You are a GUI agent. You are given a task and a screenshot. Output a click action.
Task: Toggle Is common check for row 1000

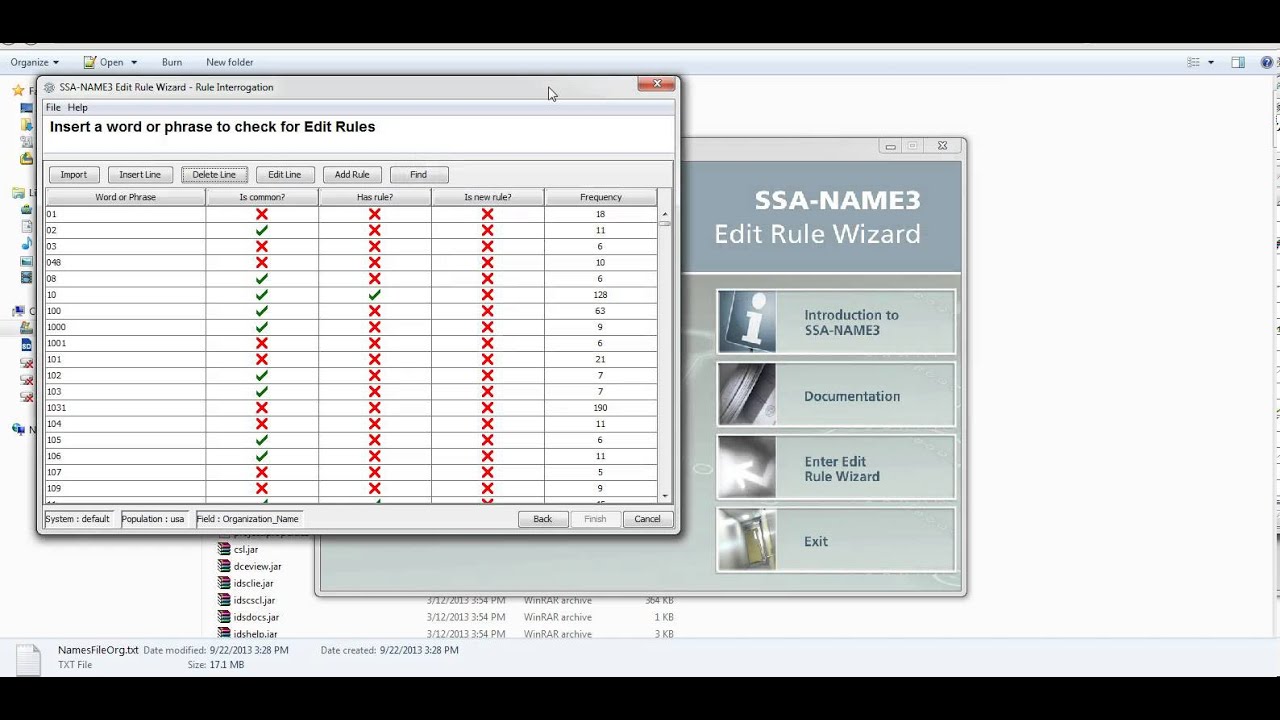tap(262, 327)
